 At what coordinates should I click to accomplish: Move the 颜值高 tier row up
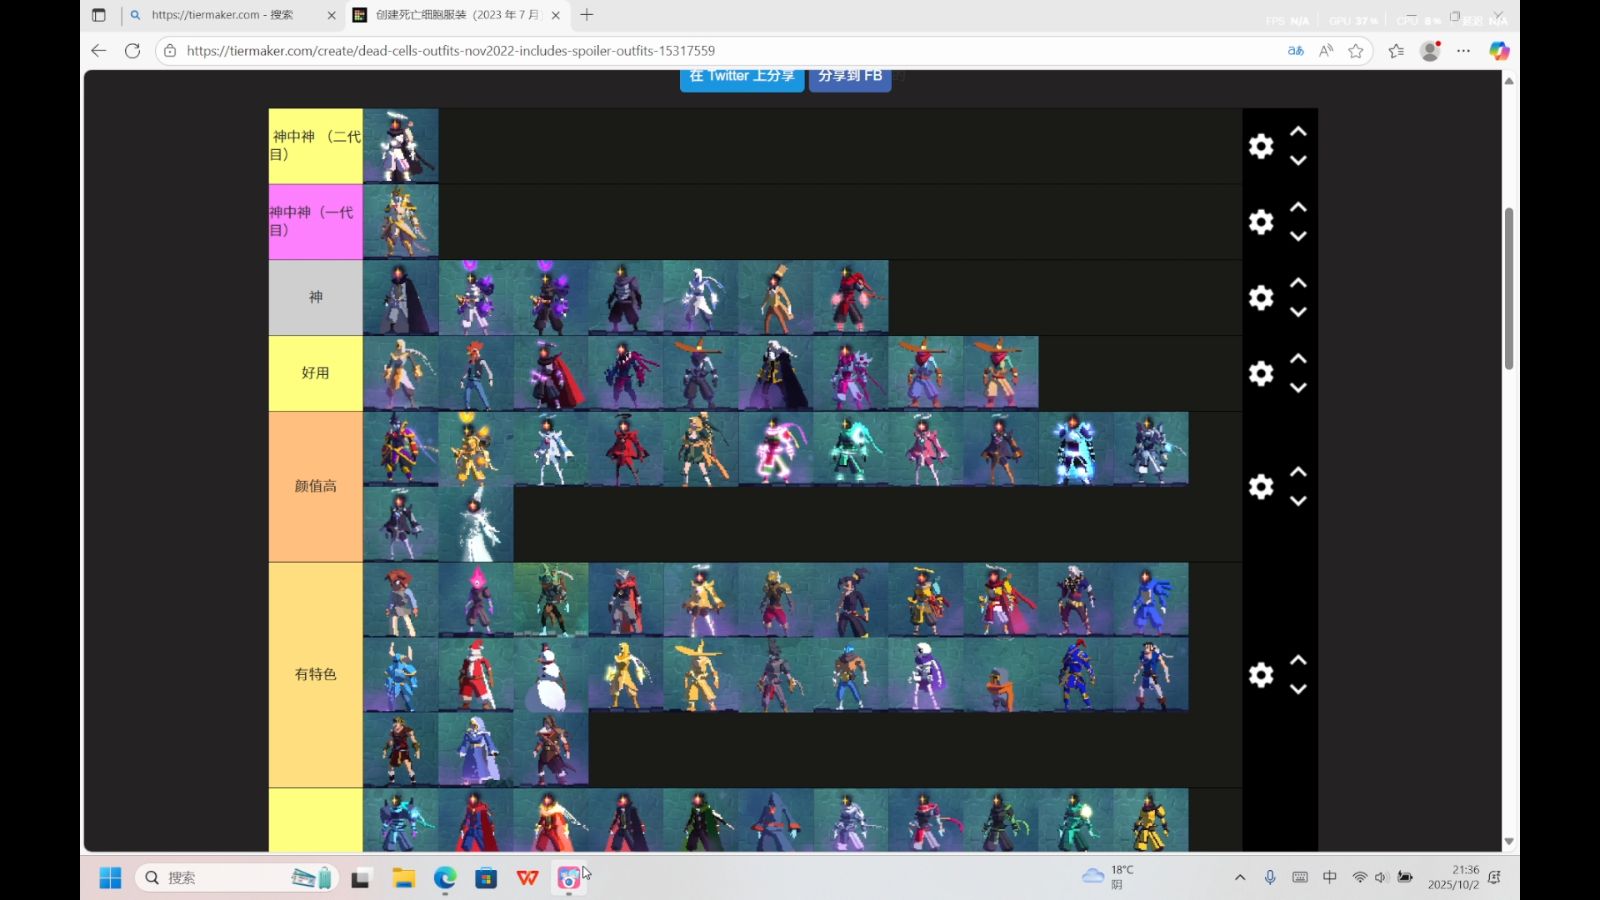tap(1298, 472)
